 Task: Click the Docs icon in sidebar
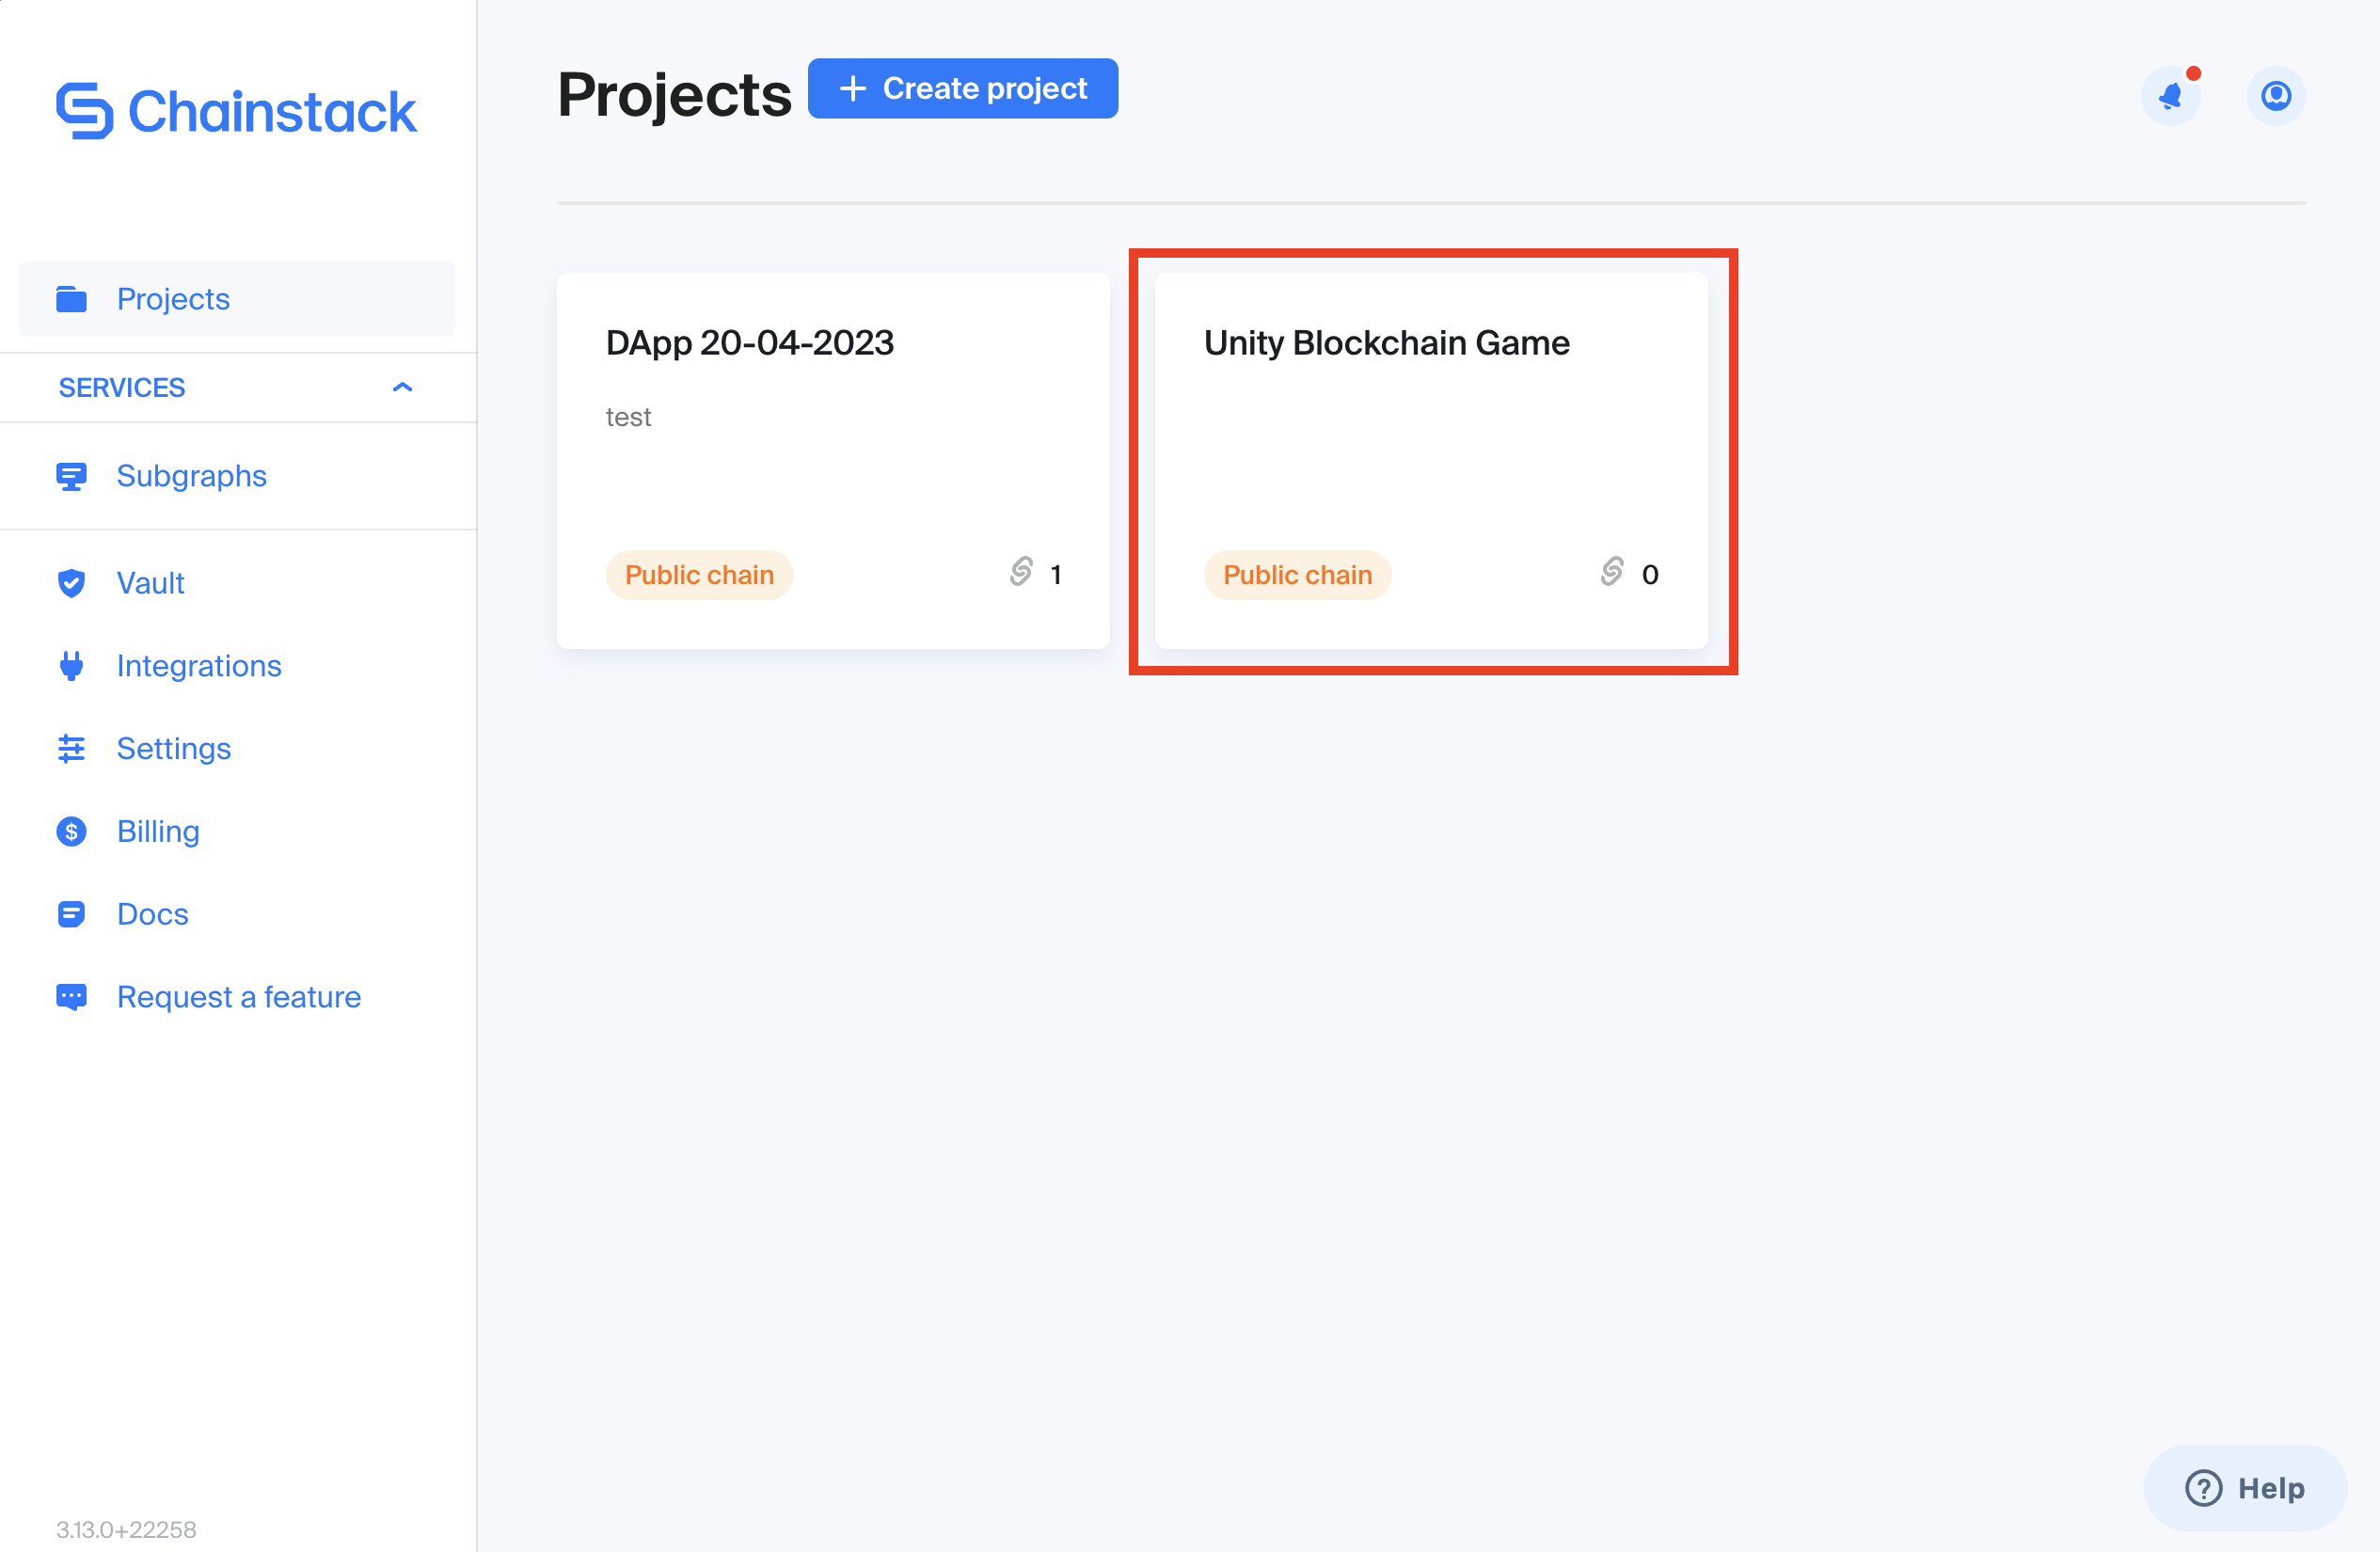71,914
